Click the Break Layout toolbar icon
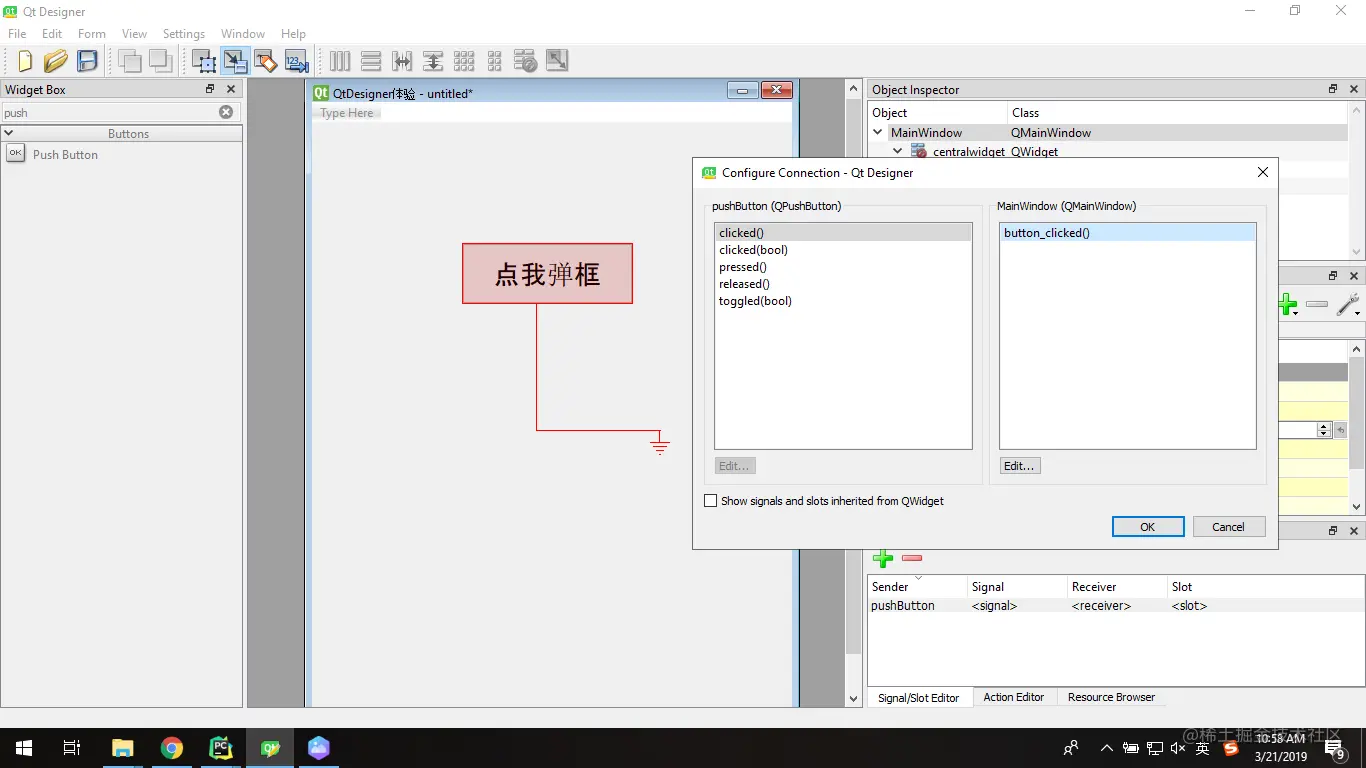The width and height of the screenshot is (1366, 768). (526, 61)
